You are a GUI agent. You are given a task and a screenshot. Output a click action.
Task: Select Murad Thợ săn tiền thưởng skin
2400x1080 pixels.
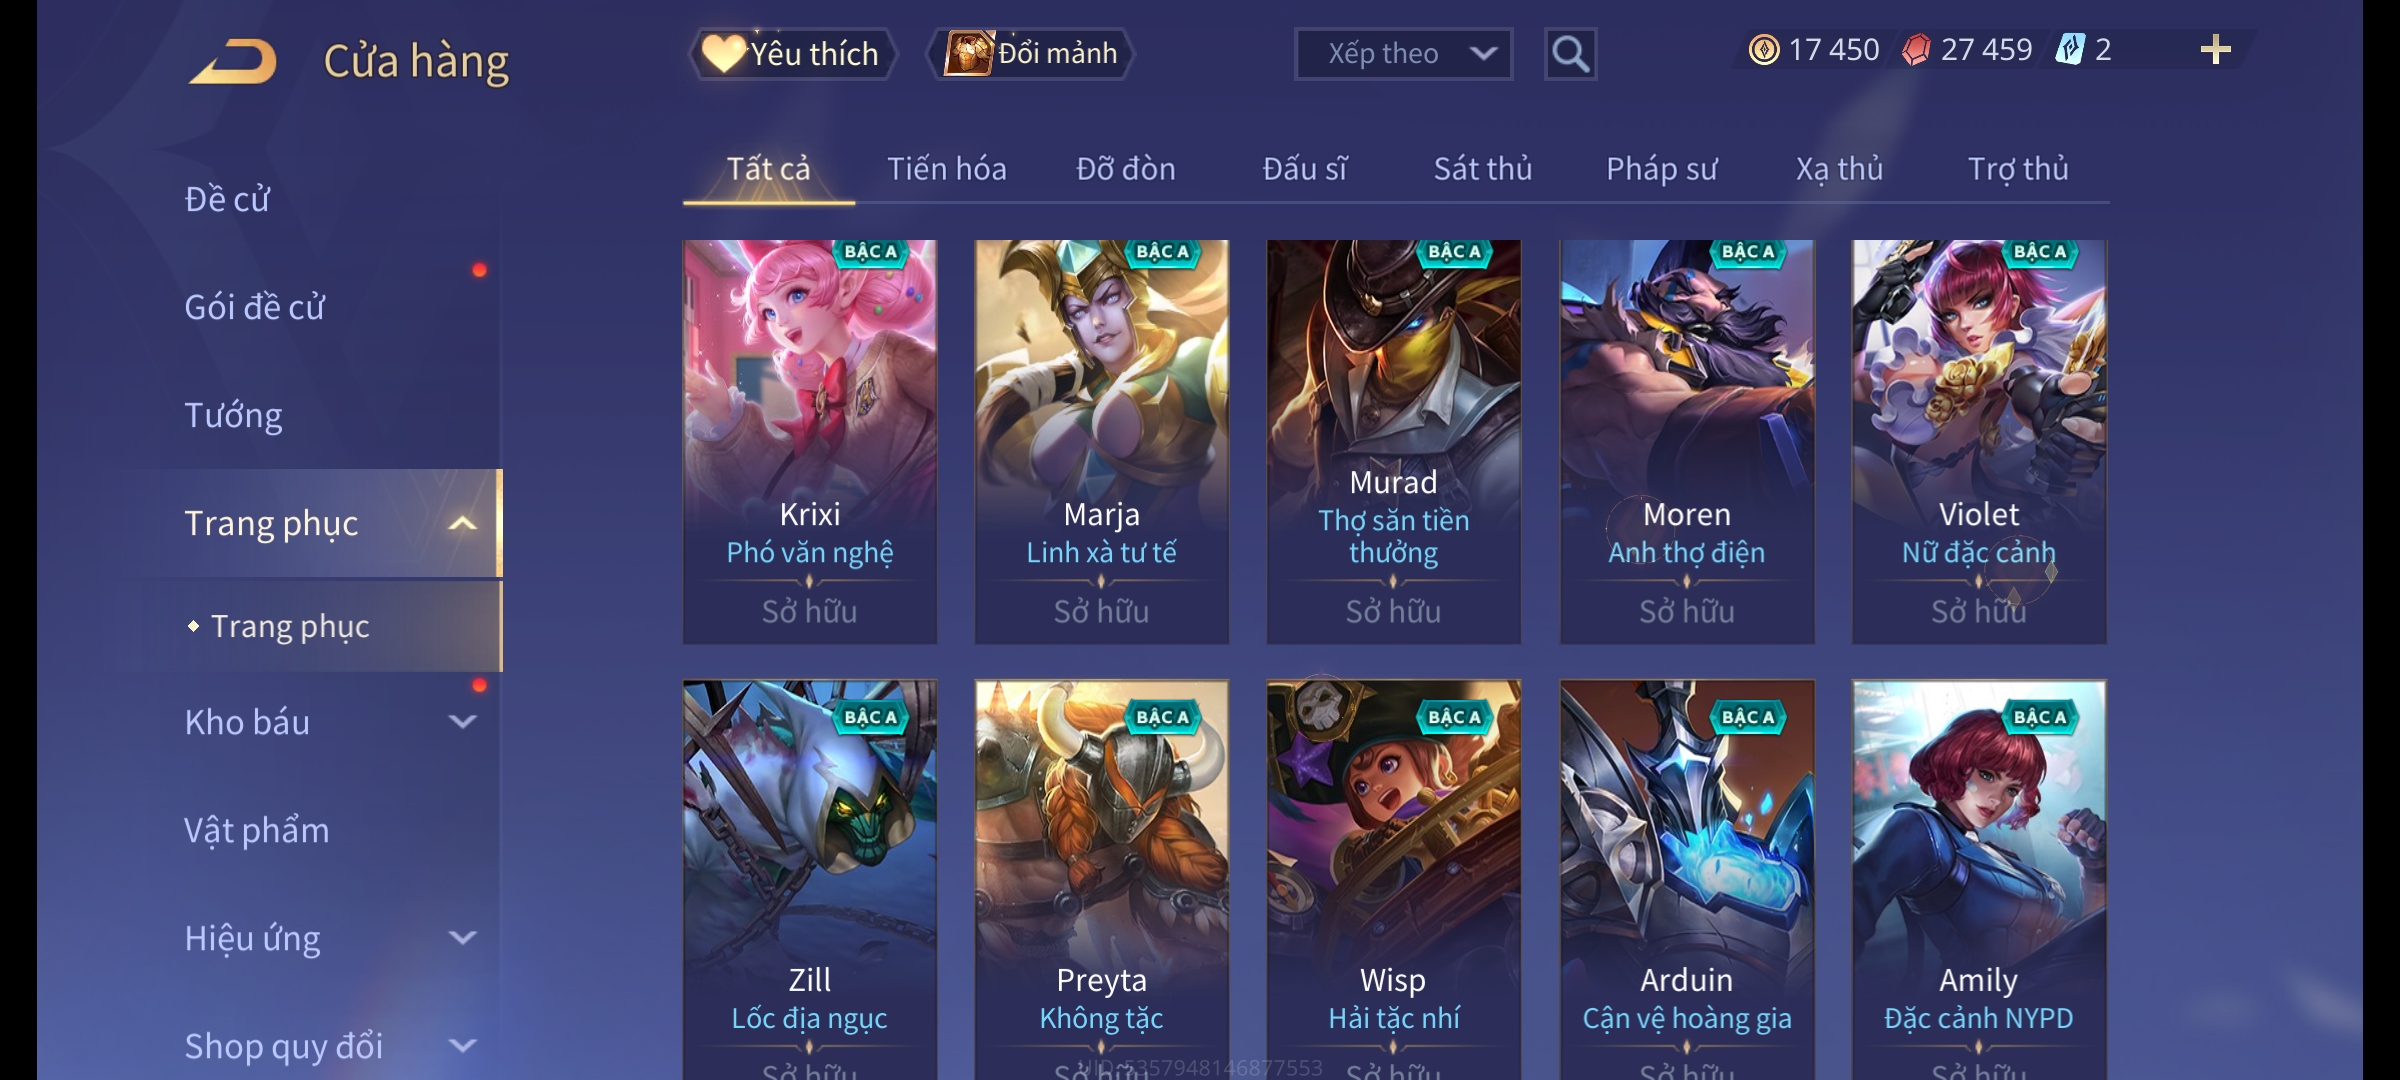(x=1394, y=441)
